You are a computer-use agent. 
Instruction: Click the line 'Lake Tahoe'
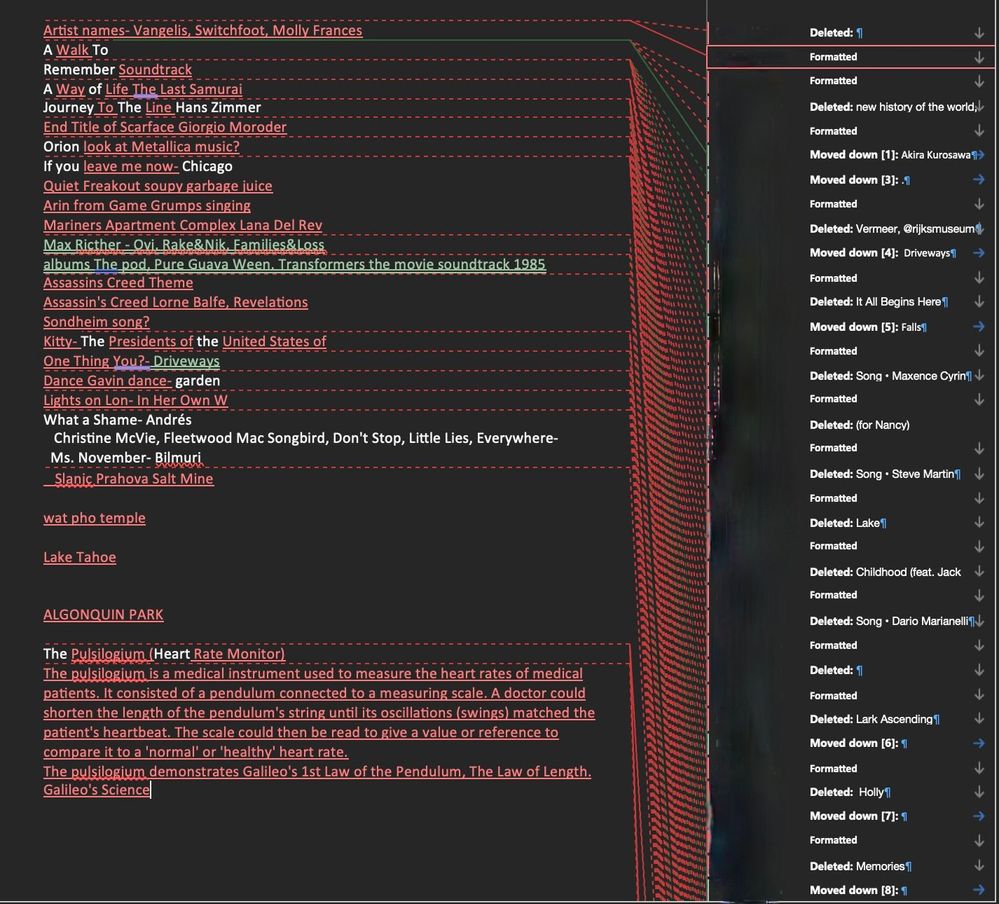[80, 557]
